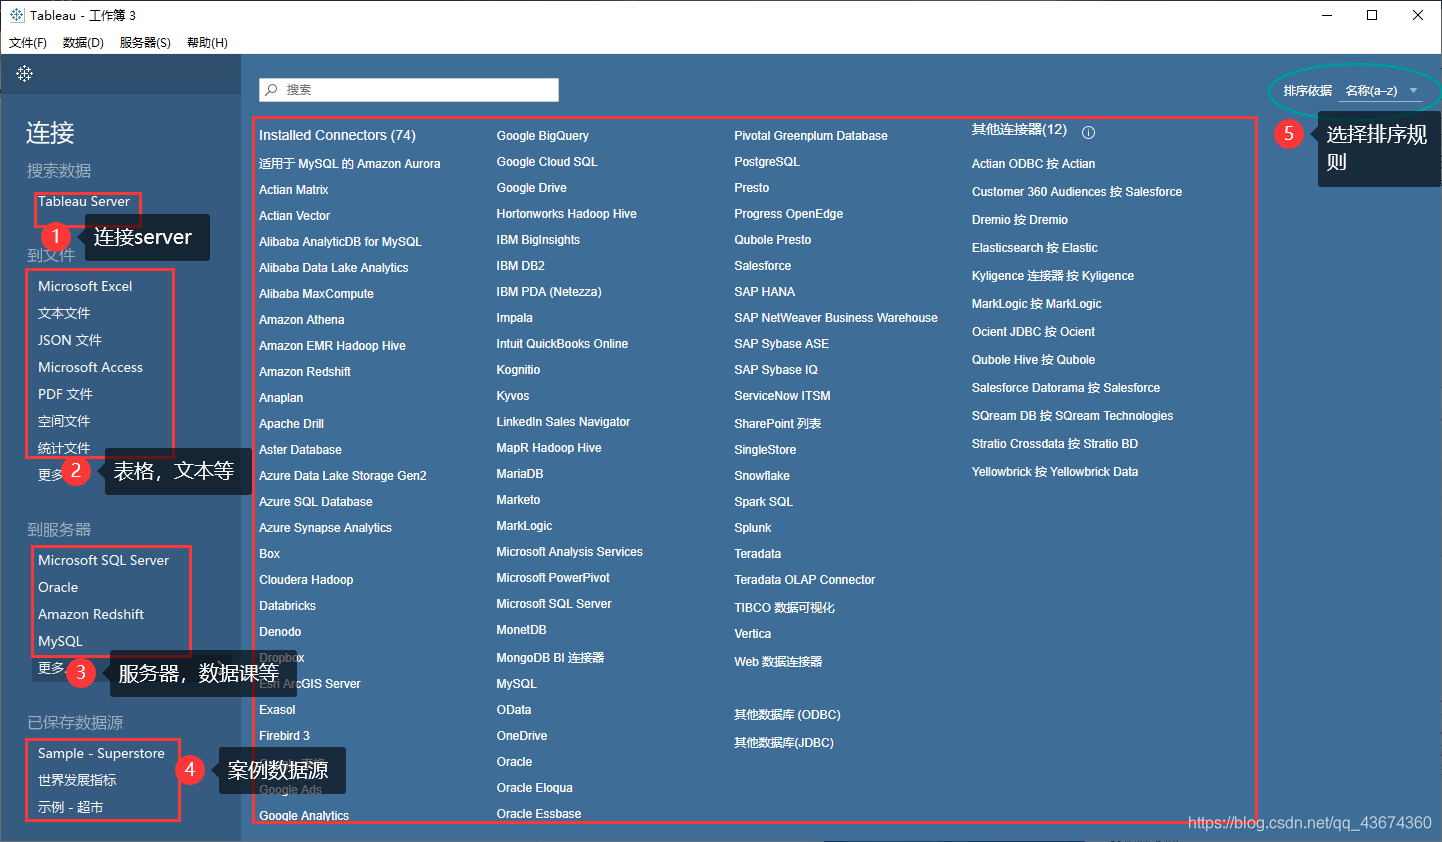Click the Tableau start page icon
Image resolution: width=1442 pixels, height=842 pixels.
click(25, 73)
